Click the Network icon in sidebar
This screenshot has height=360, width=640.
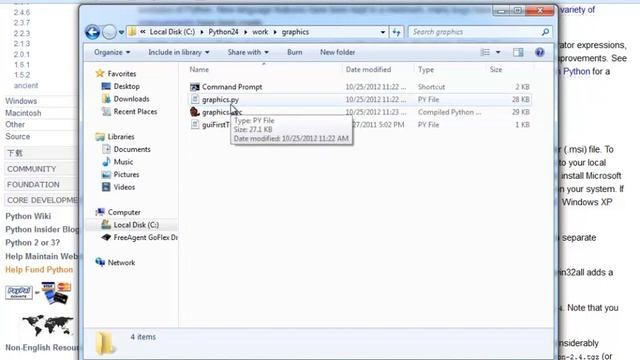(x=100, y=262)
